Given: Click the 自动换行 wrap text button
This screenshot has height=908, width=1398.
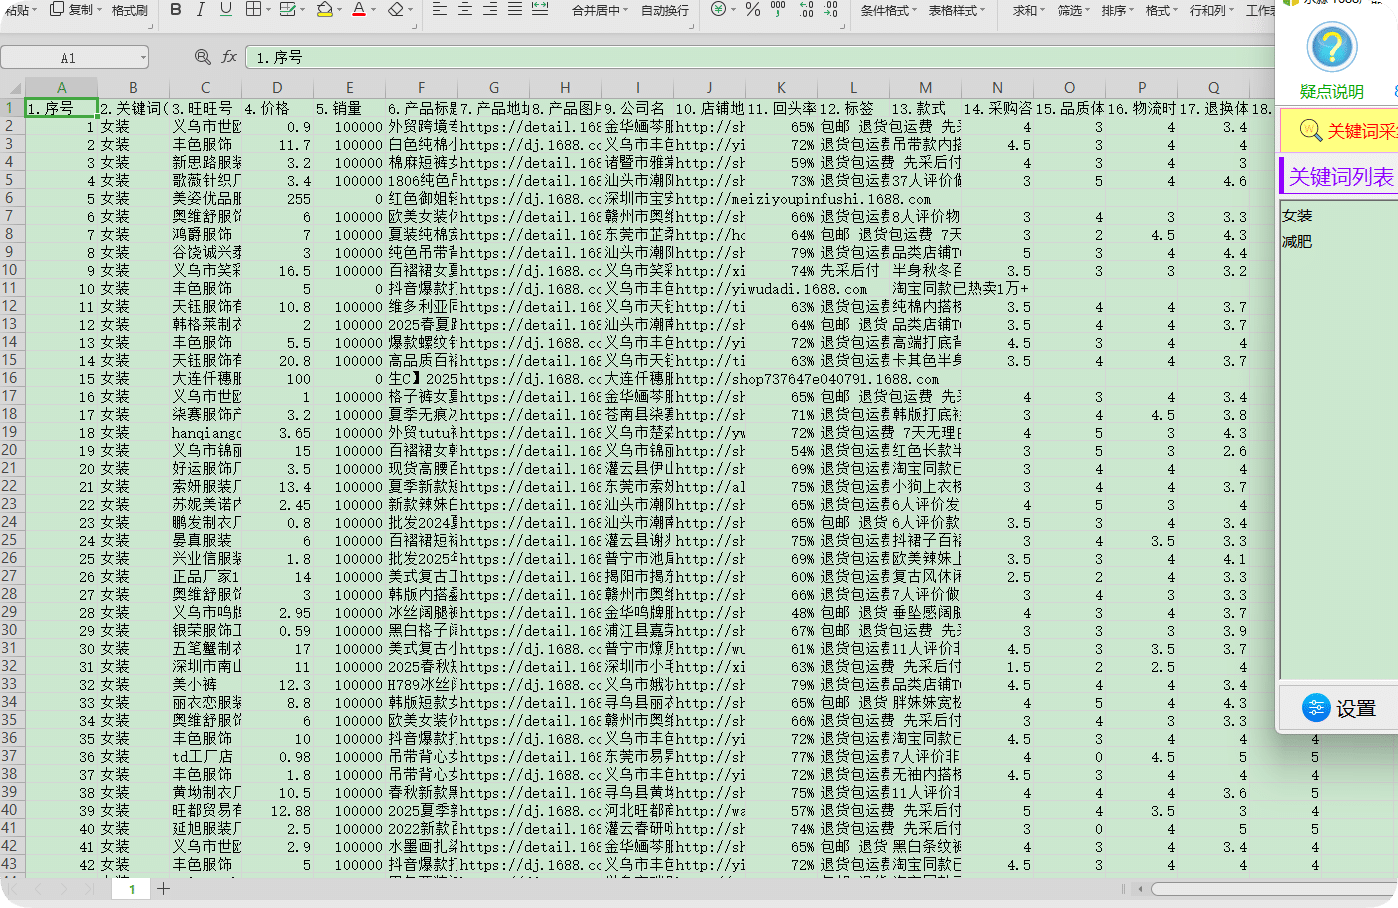Looking at the screenshot, I should 664,10.
